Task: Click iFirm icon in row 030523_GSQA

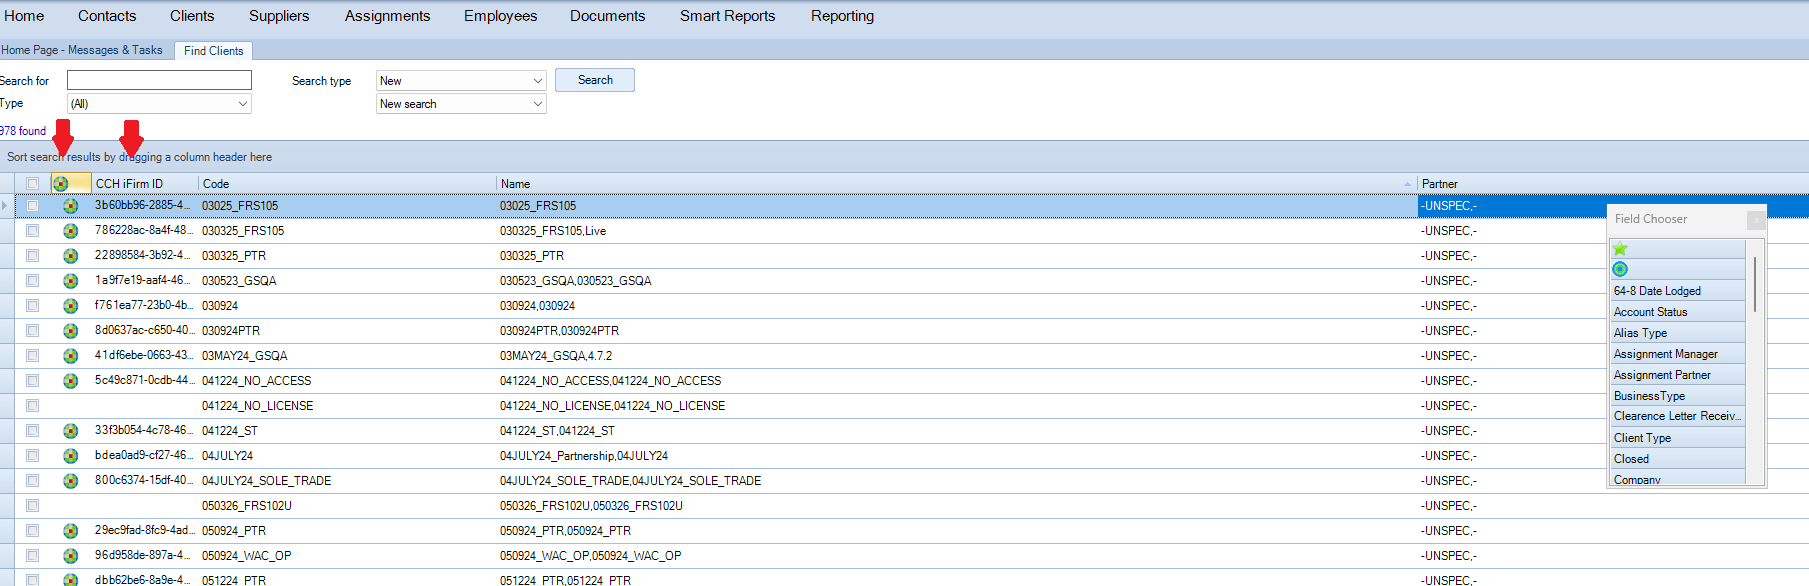Action: click(70, 281)
